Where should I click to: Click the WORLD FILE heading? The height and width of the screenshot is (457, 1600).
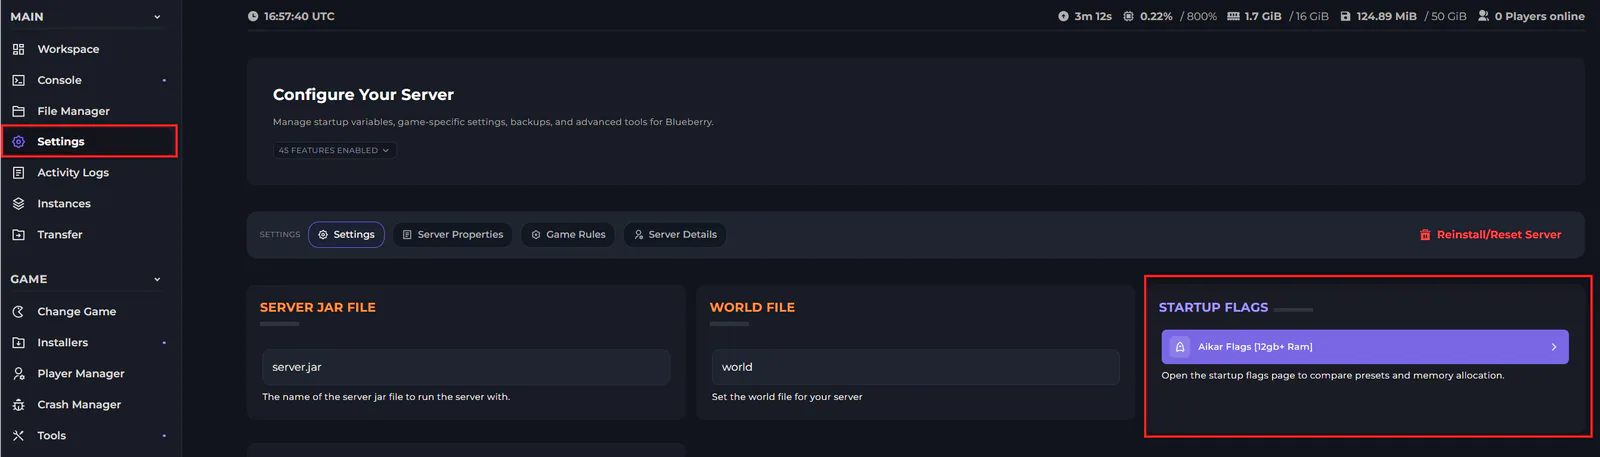click(752, 308)
